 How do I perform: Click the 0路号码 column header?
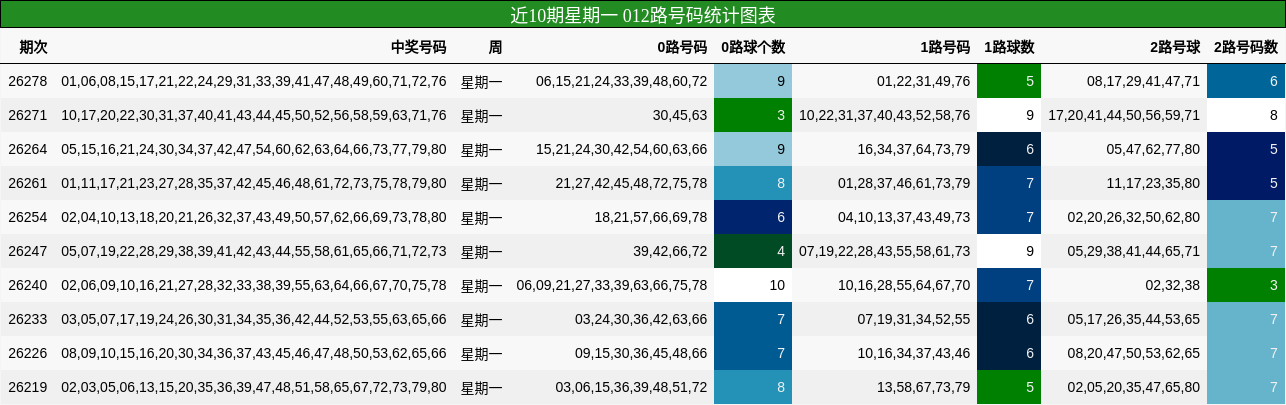[682, 47]
